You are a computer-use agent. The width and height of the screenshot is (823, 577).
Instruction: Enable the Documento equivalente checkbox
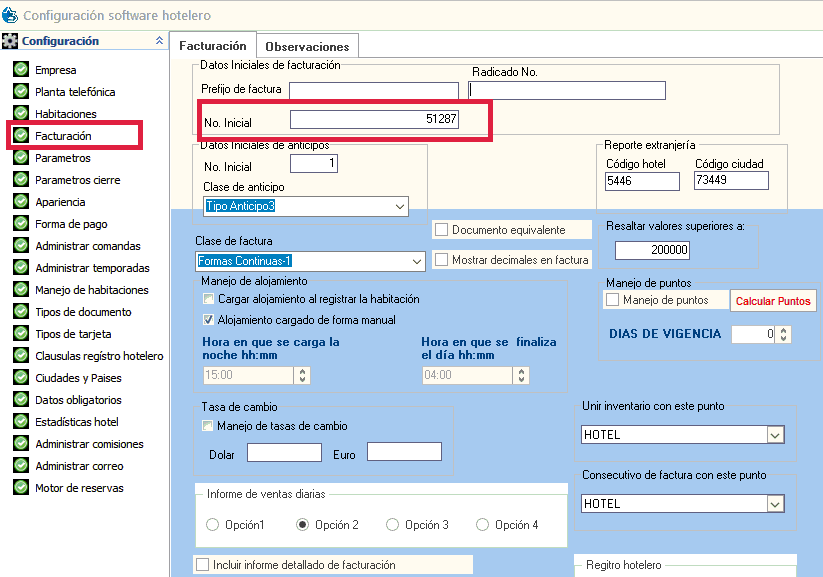pos(441,230)
